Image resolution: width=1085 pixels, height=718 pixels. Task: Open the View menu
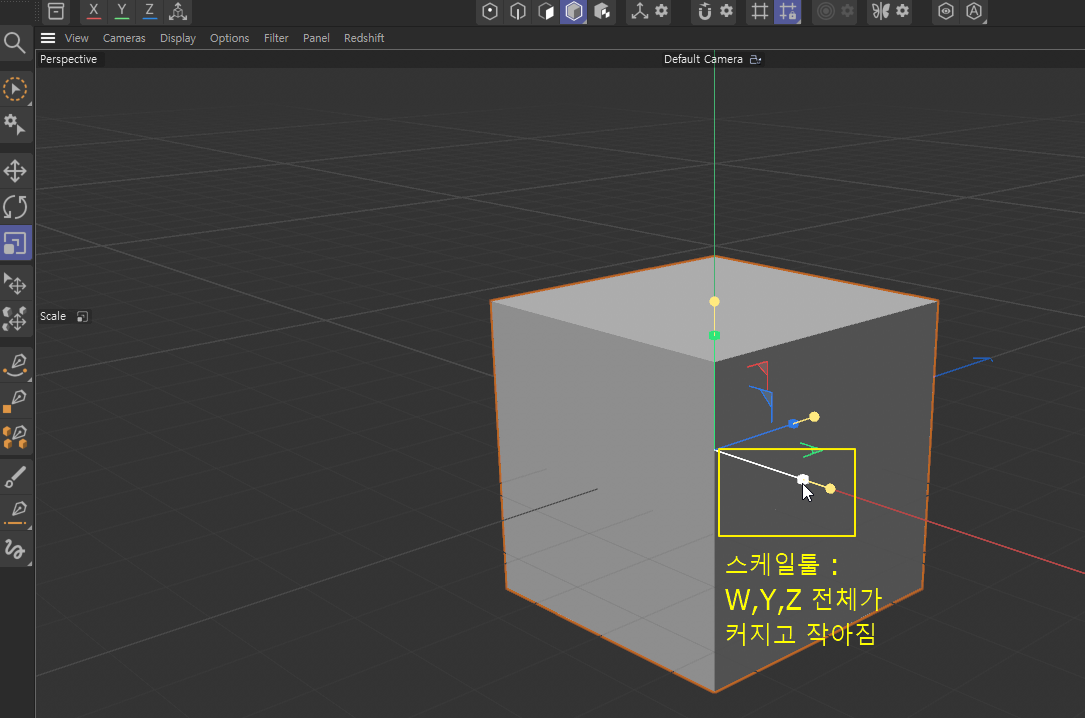click(x=77, y=38)
